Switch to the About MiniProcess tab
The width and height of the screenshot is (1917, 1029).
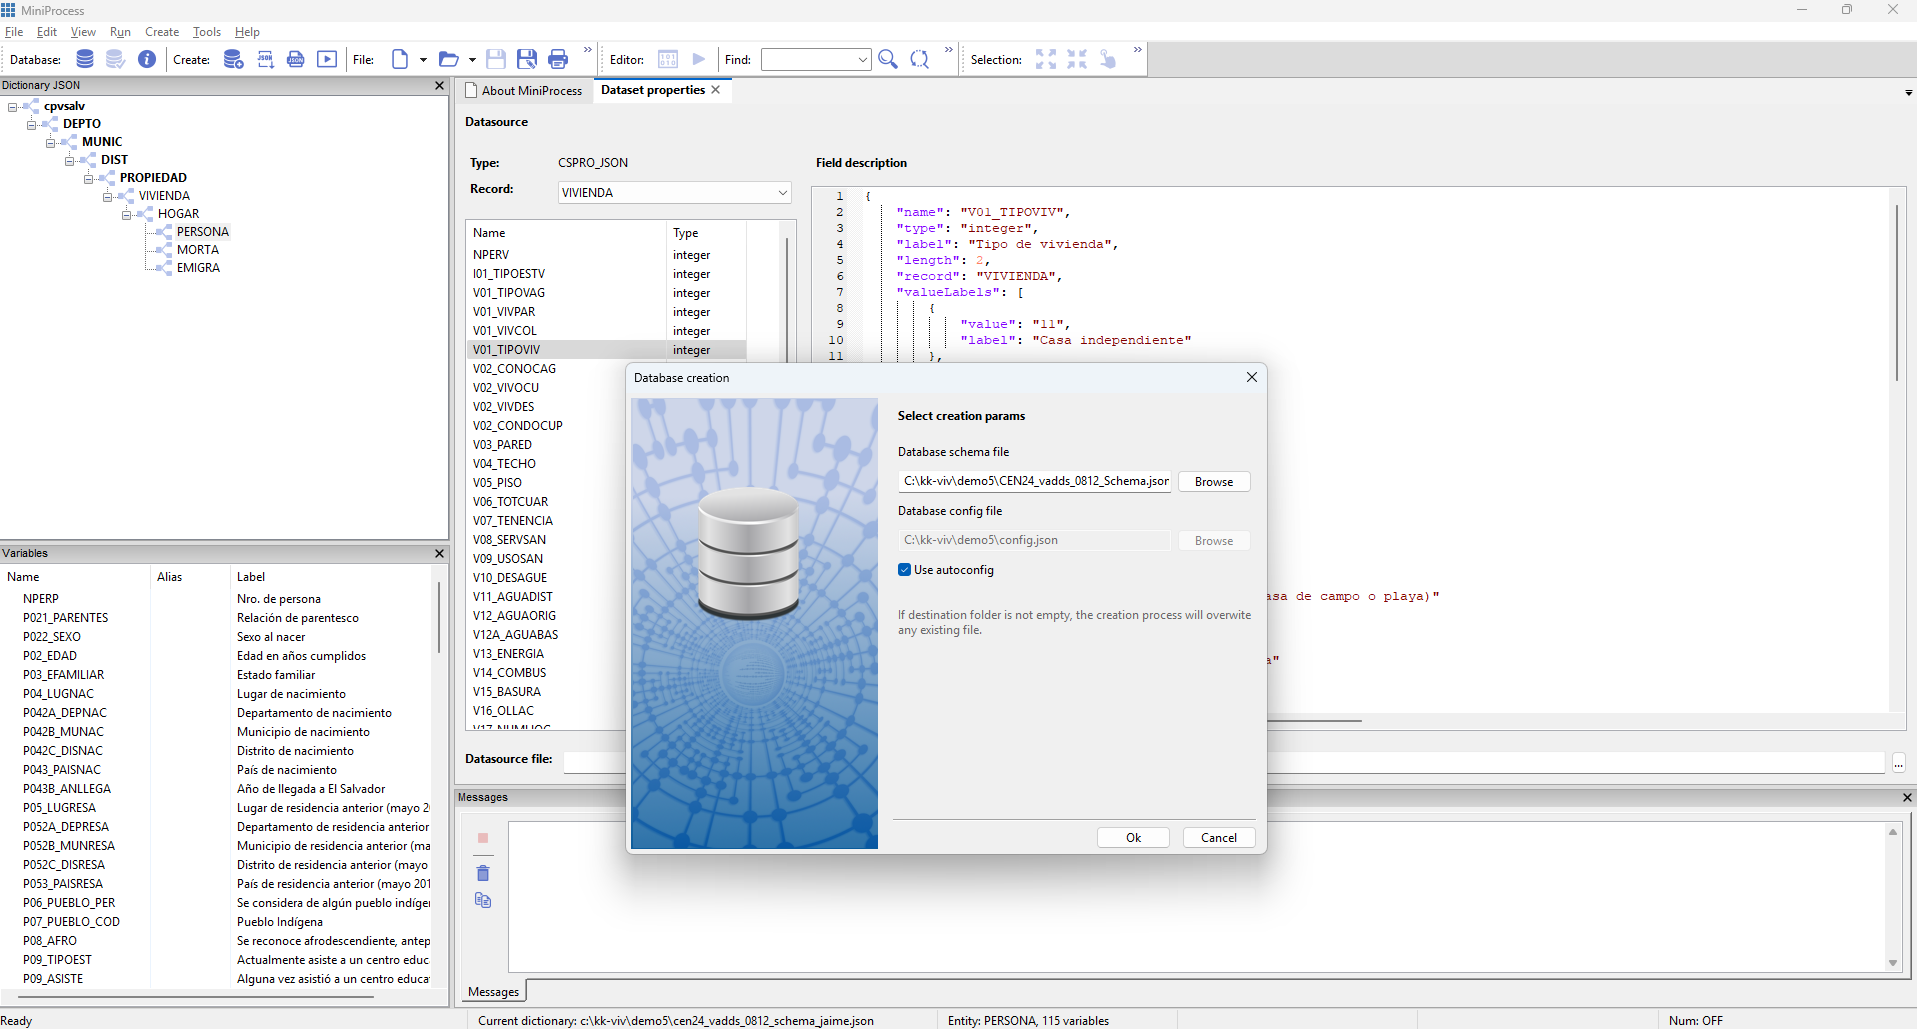click(530, 91)
